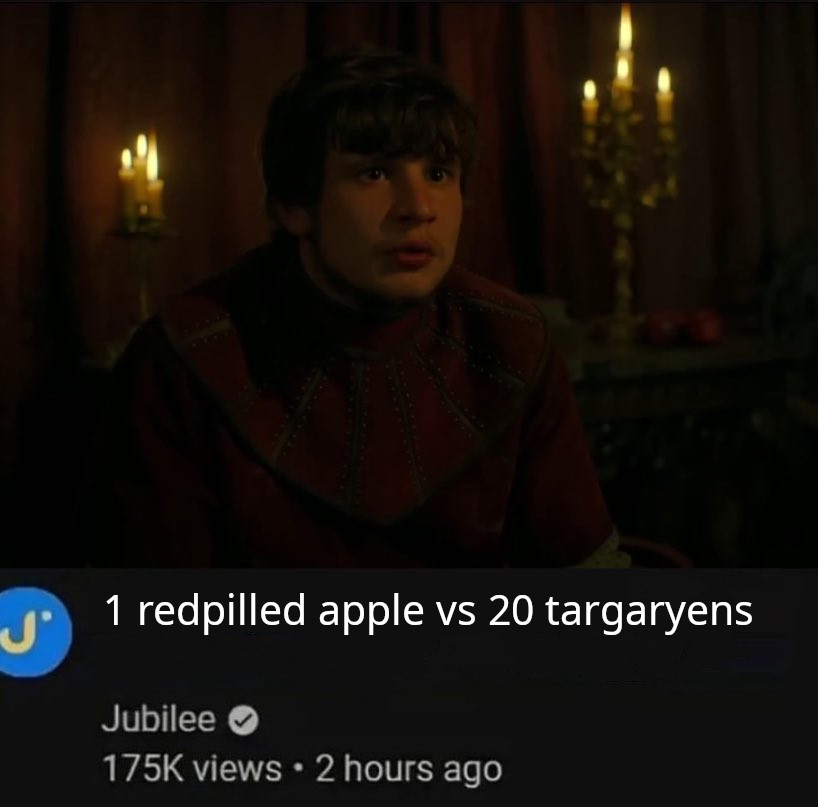The height and width of the screenshot is (807, 818).
Task: Open the candlelit video thumbnail
Action: (x=409, y=284)
